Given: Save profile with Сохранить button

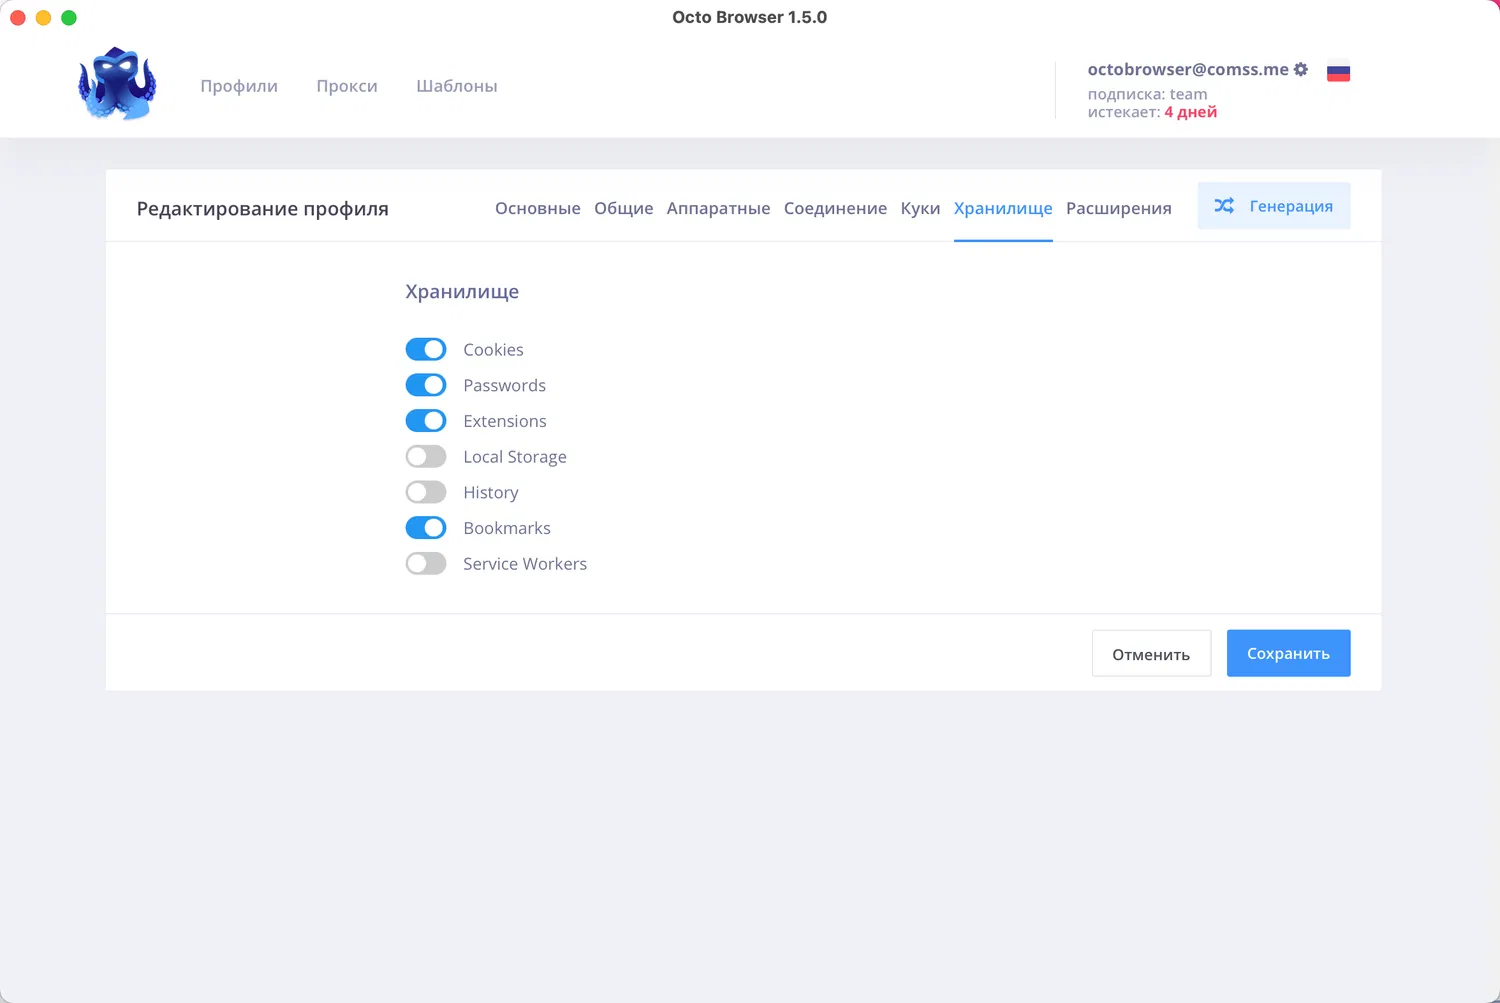Looking at the screenshot, I should (x=1289, y=653).
